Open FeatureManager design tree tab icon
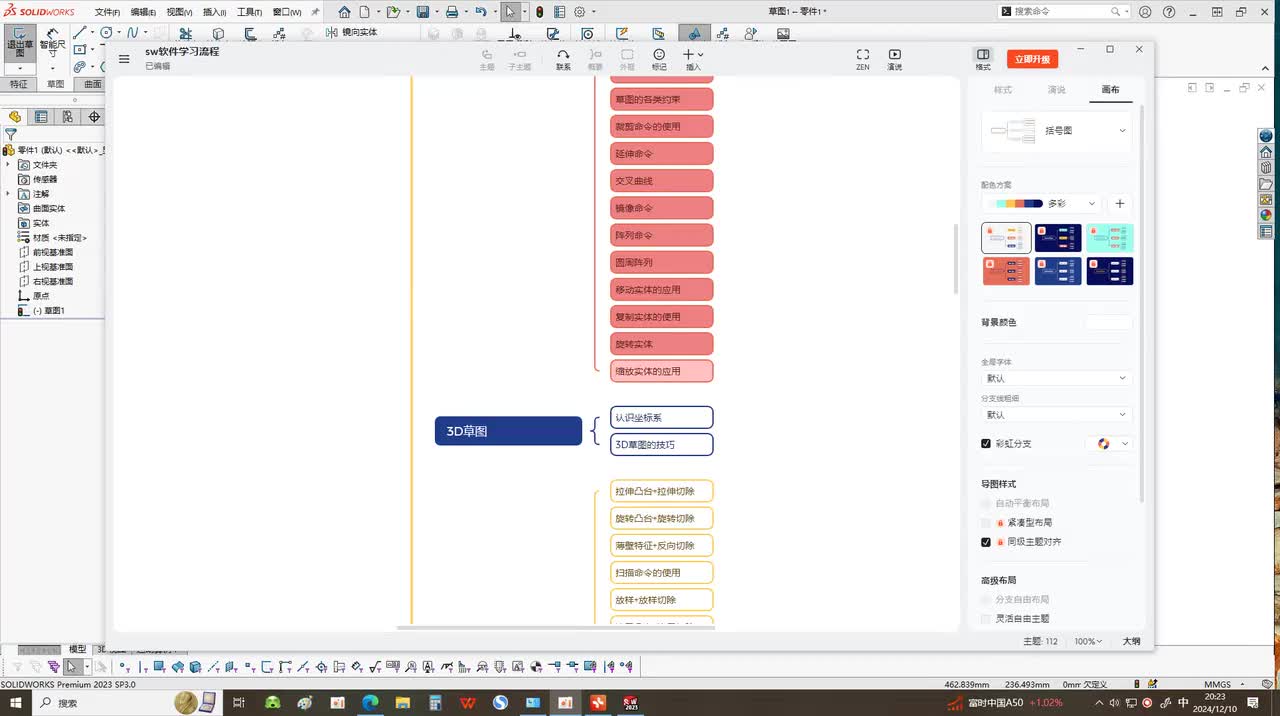Viewport: 1280px width, 716px height. [x=15, y=117]
